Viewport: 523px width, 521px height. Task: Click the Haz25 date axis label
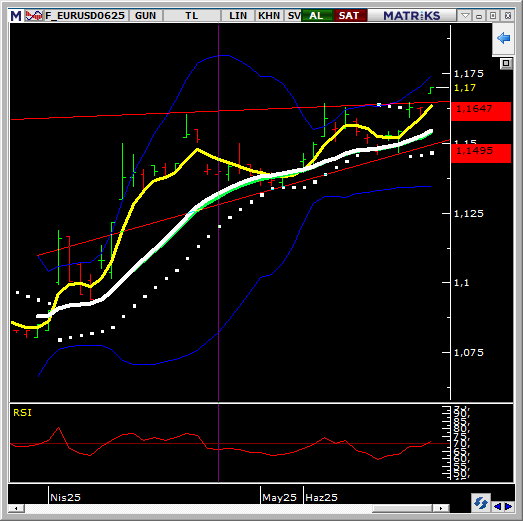click(322, 497)
